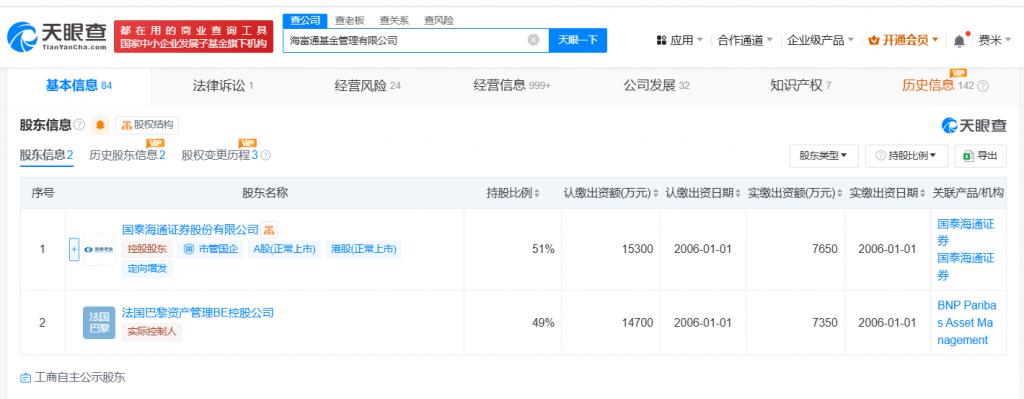This screenshot has height=399, width=1024.
Task: Clear the search box text
Action: 534,40
